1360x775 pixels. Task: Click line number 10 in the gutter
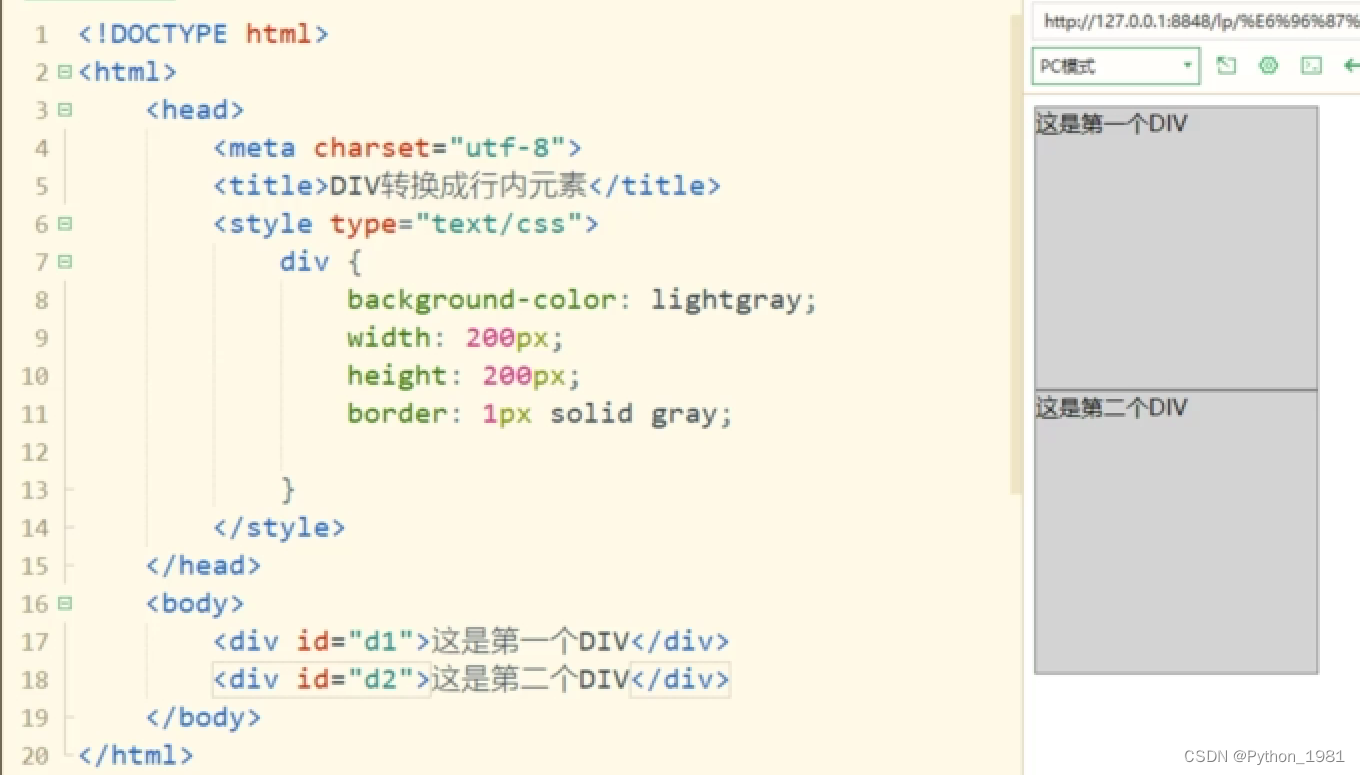coord(35,376)
